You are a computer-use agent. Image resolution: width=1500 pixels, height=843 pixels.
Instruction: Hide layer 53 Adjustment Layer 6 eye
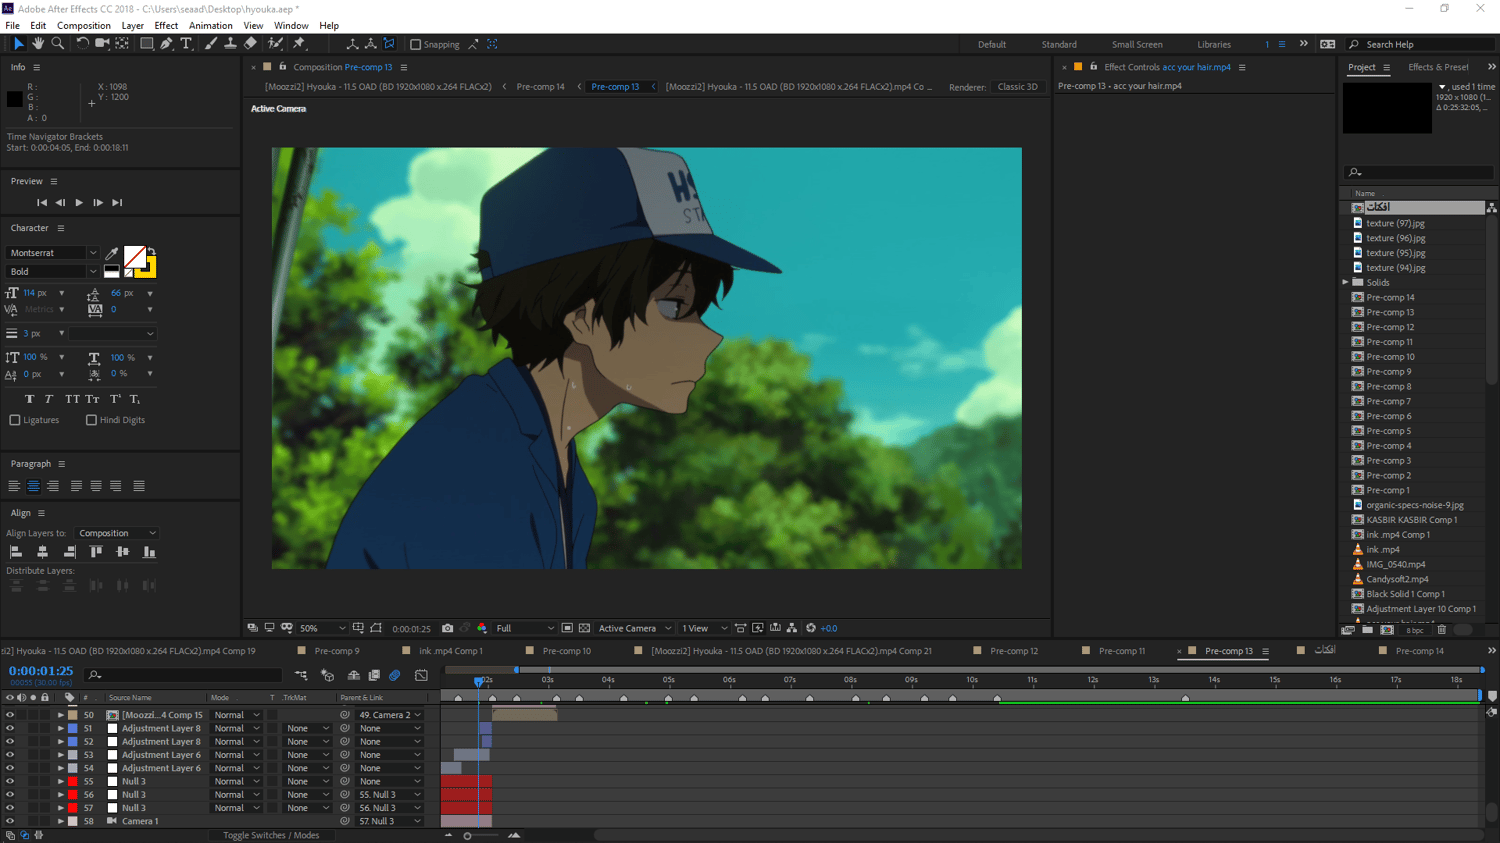tap(10, 755)
